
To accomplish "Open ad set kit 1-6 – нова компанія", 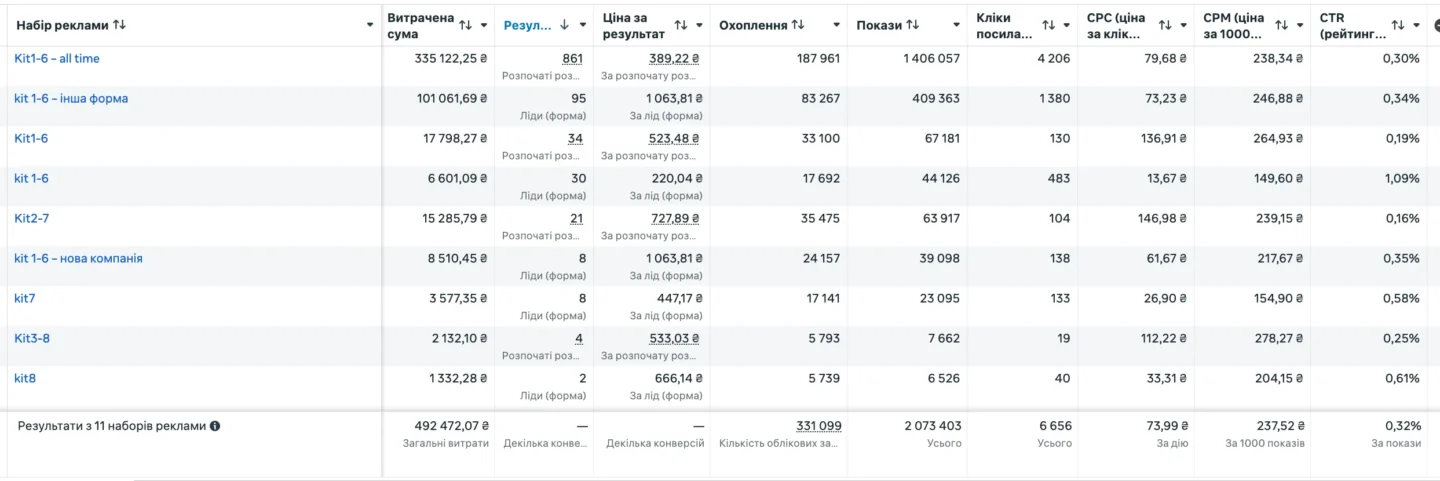I will click(78, 259).
